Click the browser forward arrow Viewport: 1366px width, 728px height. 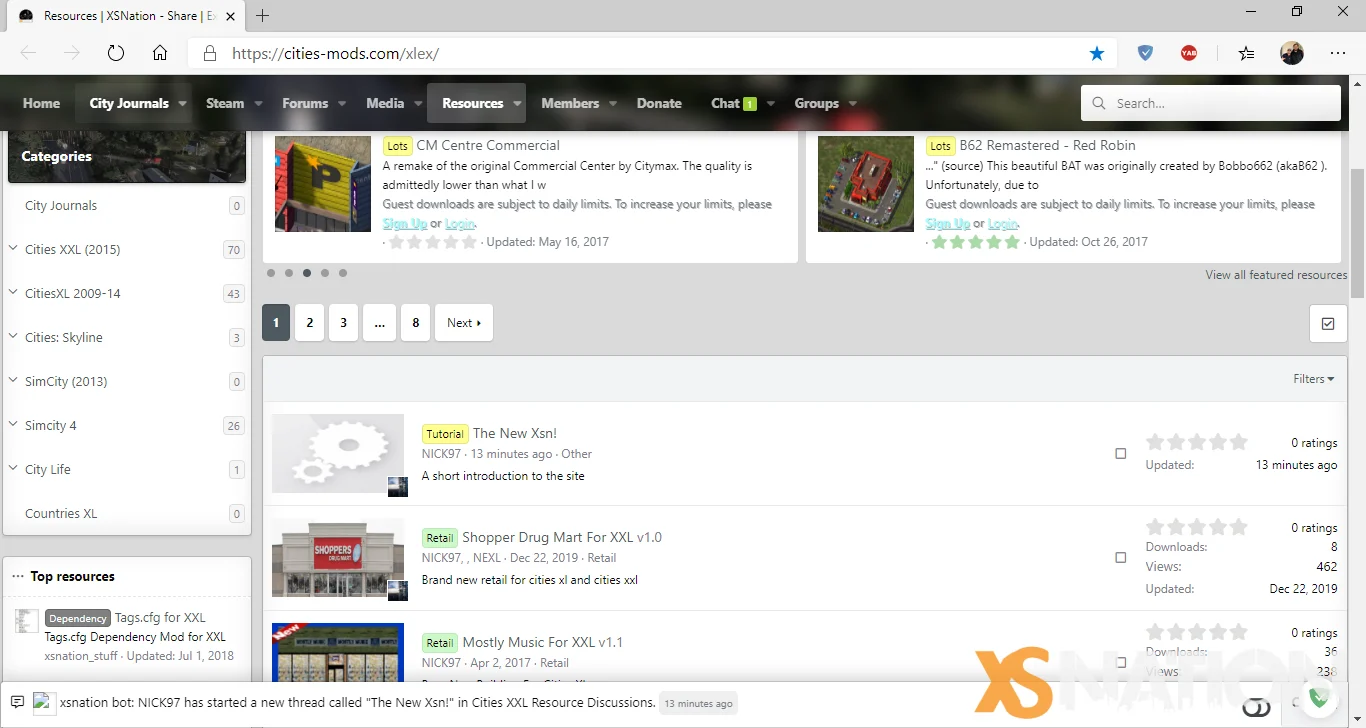[72, 54]
